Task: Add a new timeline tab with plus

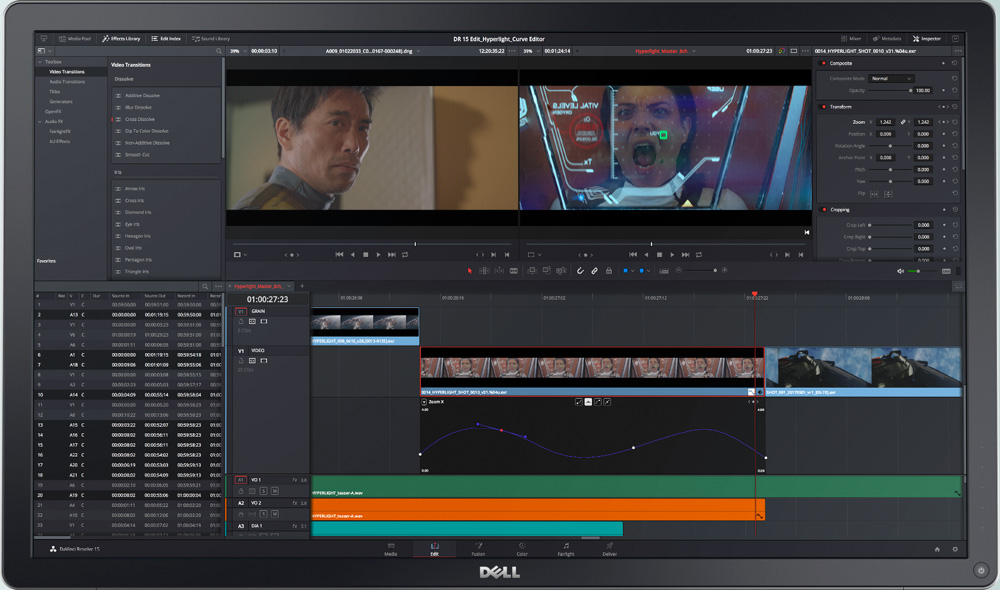Action: click(302, 286)
